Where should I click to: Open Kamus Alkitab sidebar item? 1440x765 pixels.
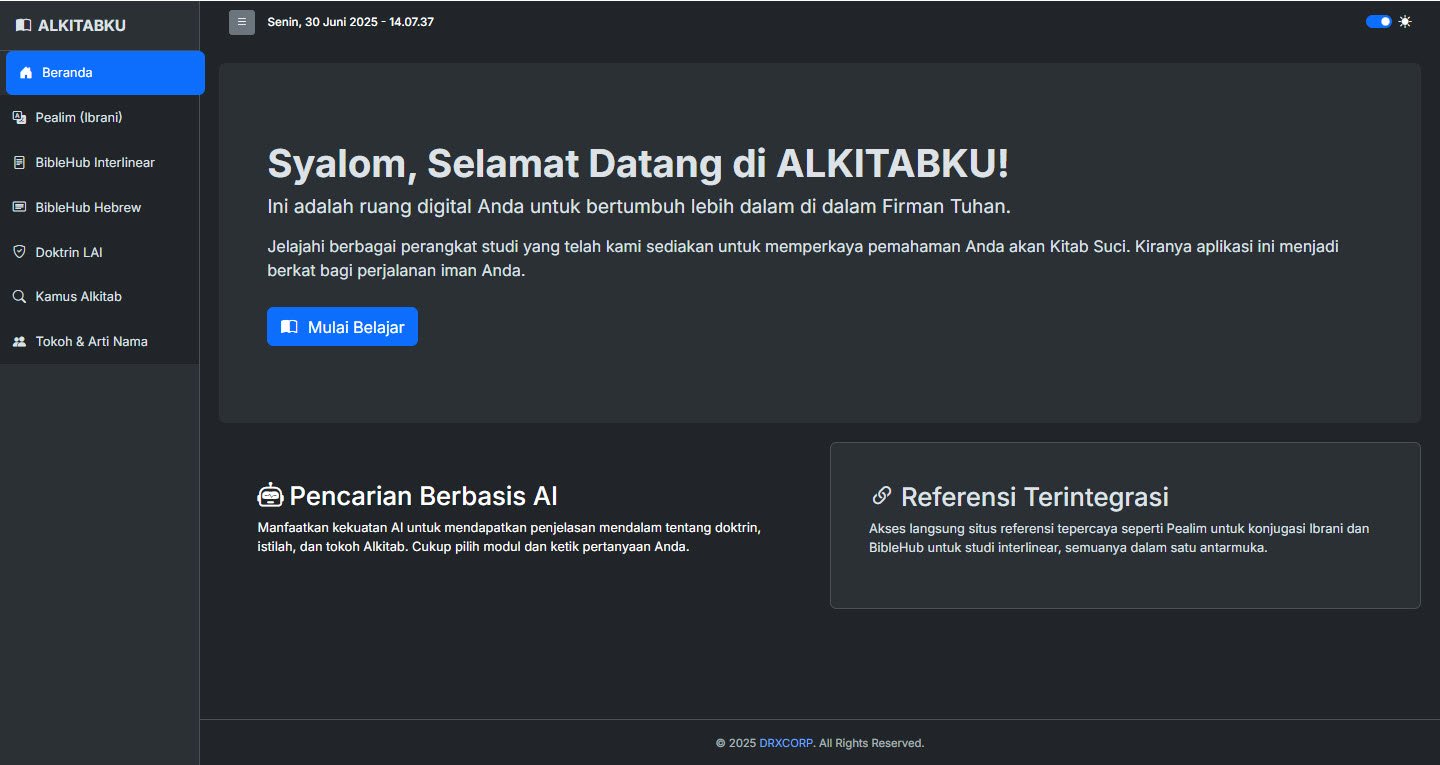click(100, 296)
